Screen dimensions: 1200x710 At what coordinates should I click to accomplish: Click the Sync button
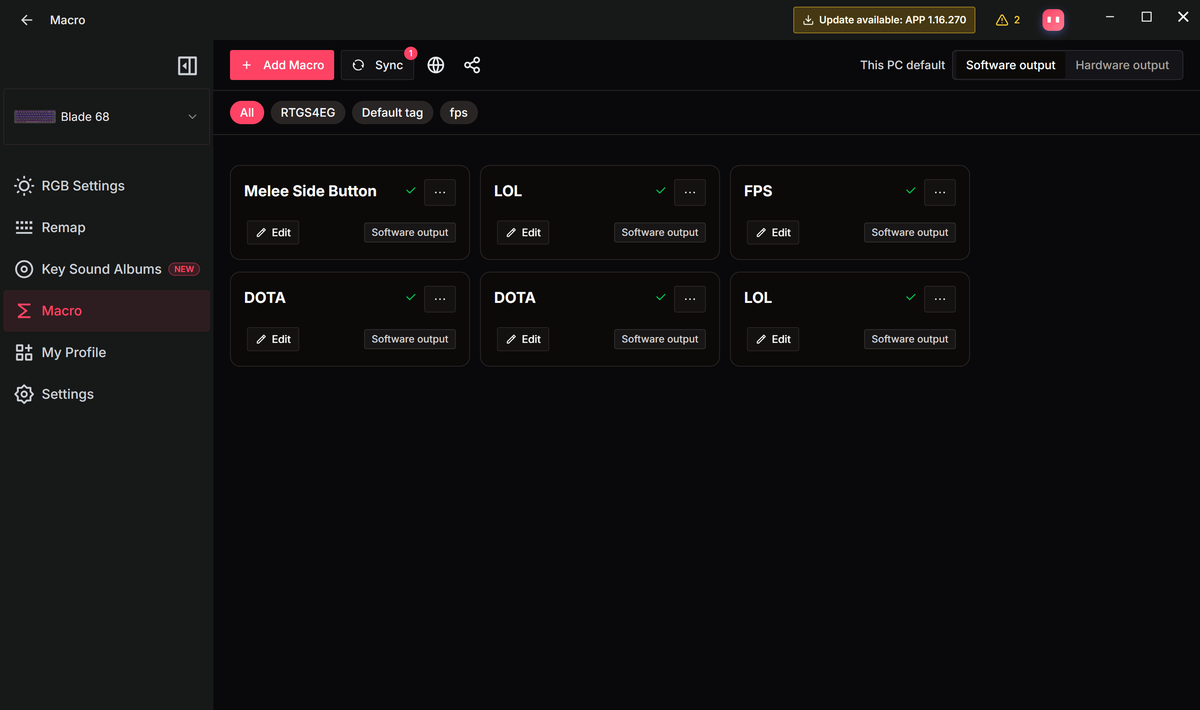coord(378,65)
